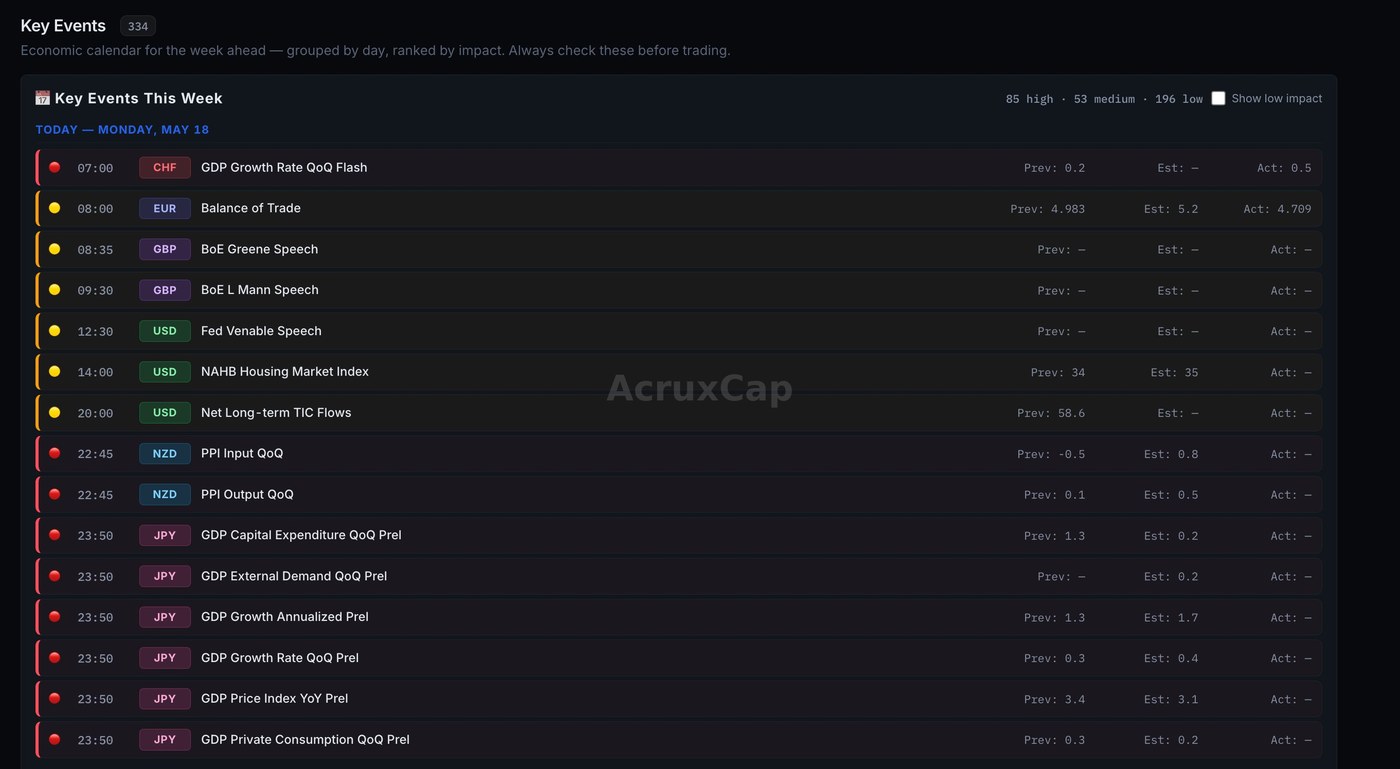Click the yellow impact dot on BoE Greene Speech
This screenshot has height=769, width=1400.
[55, 249]
